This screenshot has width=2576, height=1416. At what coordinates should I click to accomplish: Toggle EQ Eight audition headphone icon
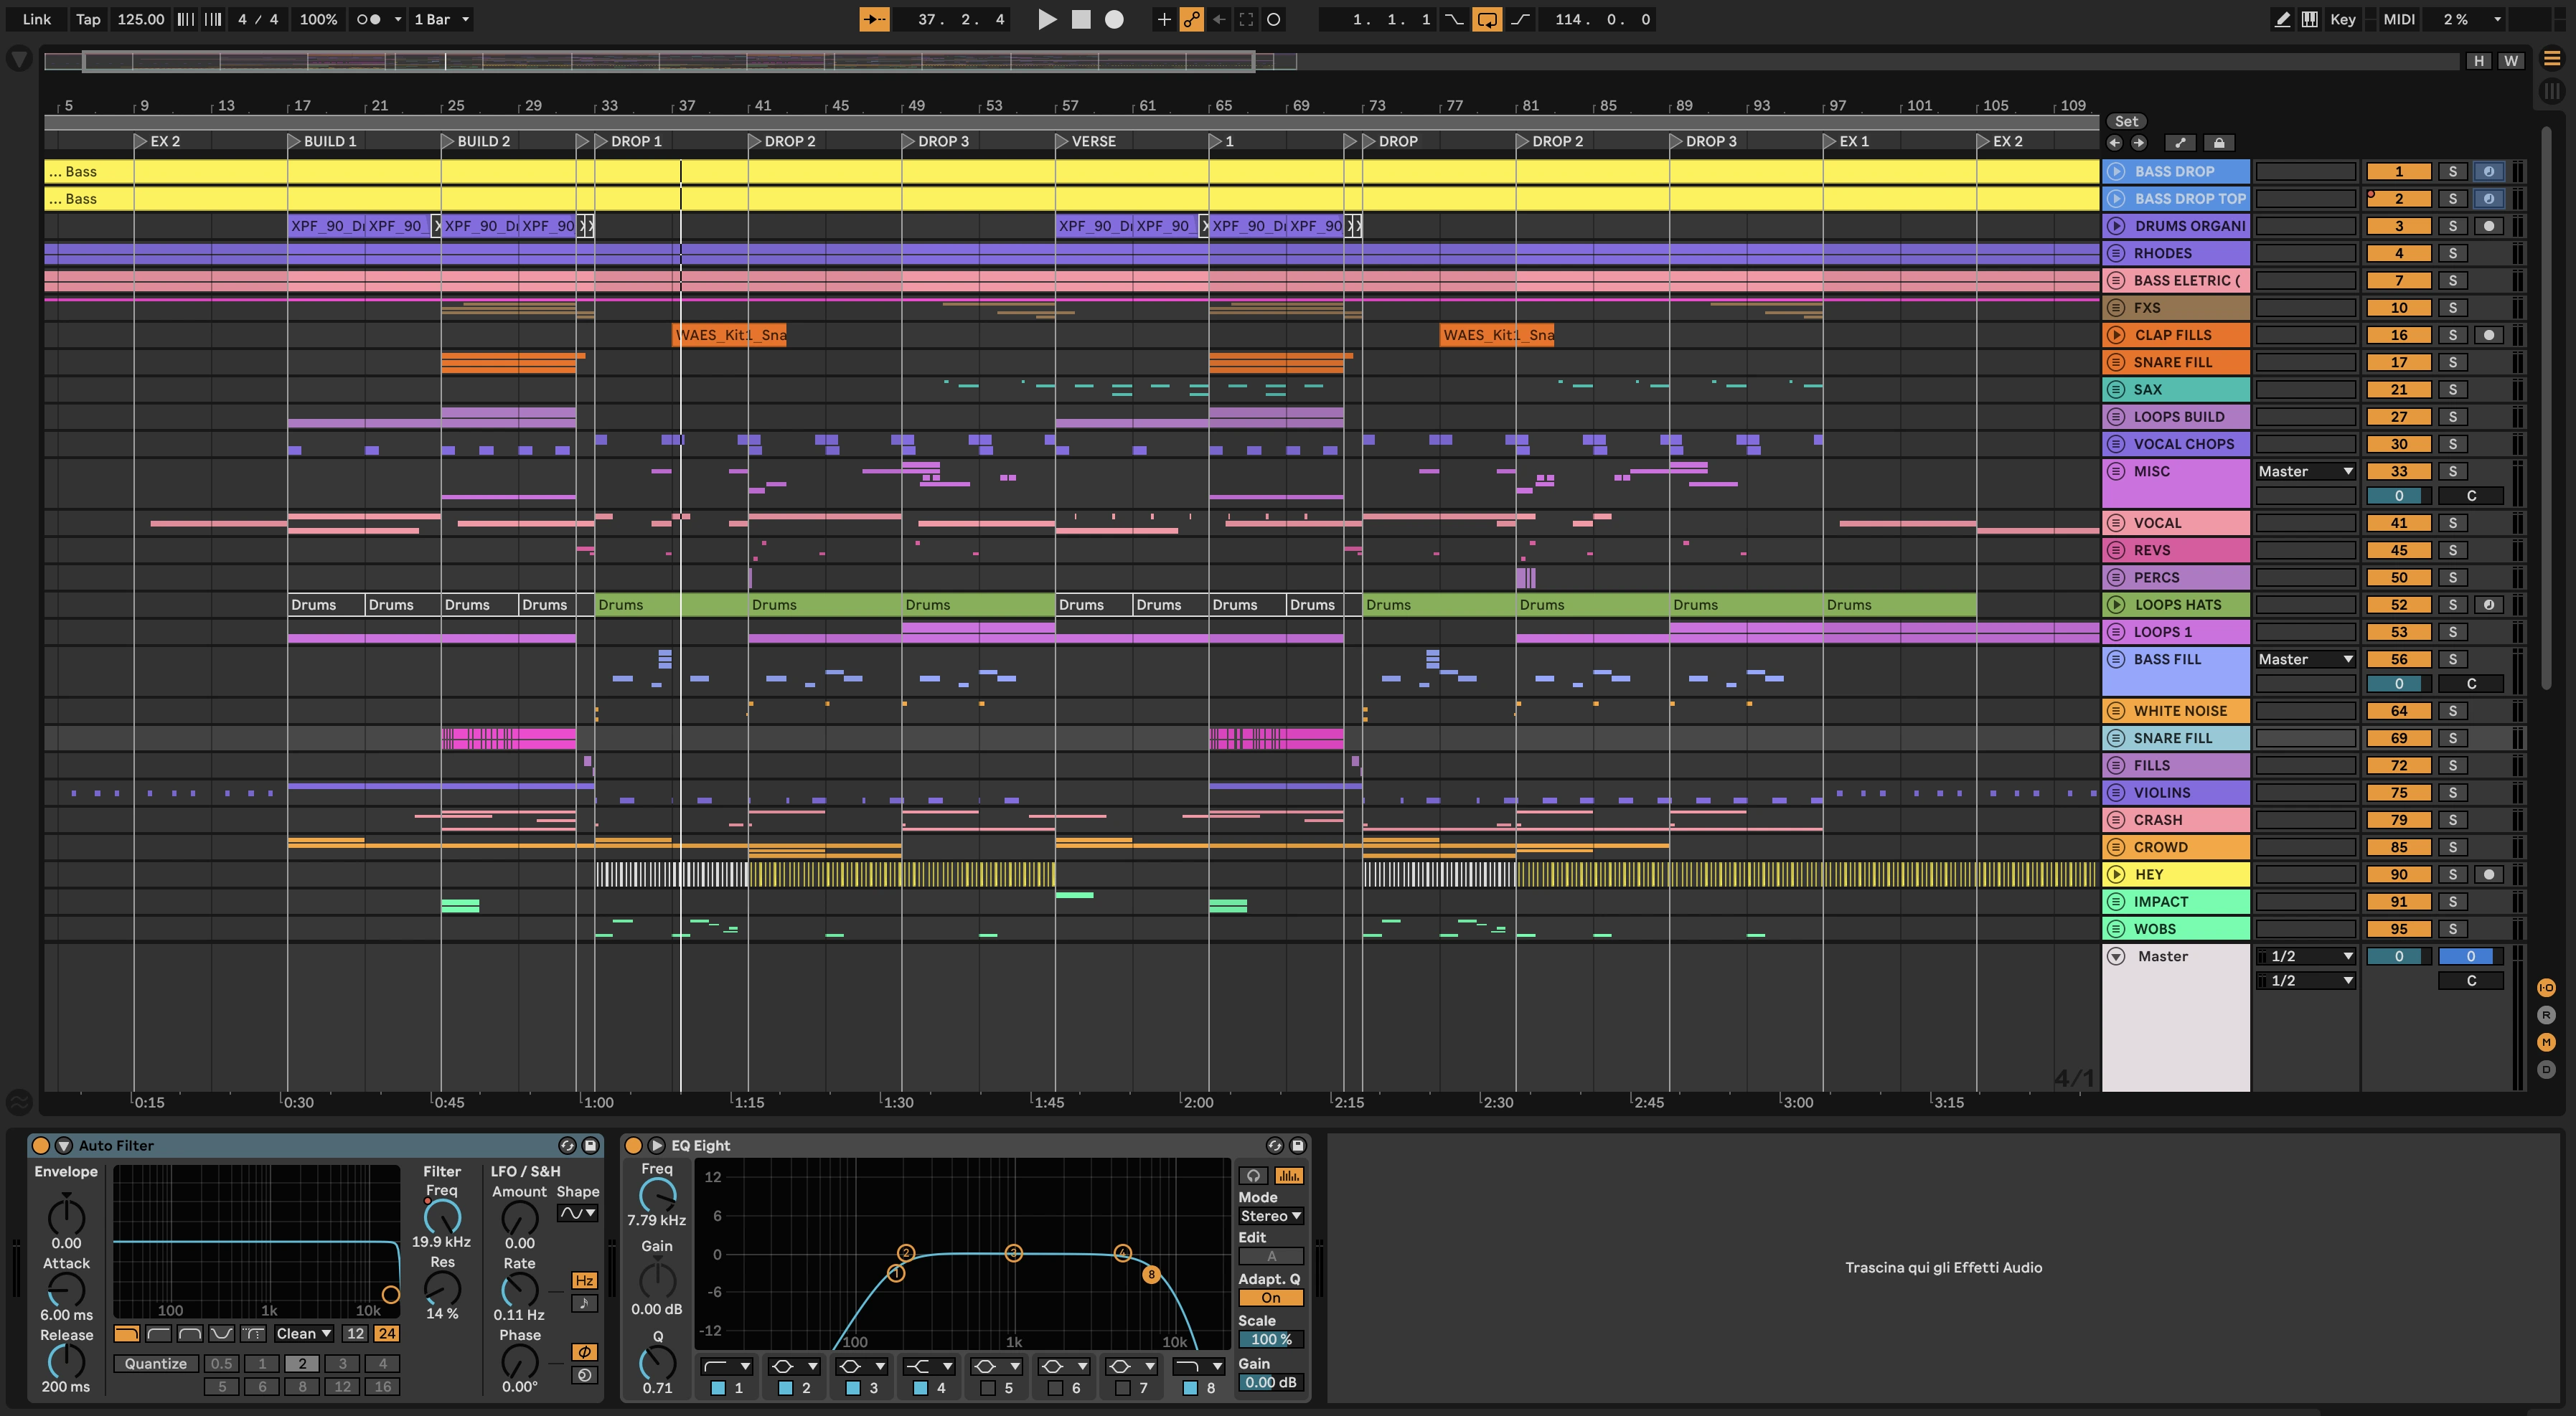[x=1253, y=1176]
